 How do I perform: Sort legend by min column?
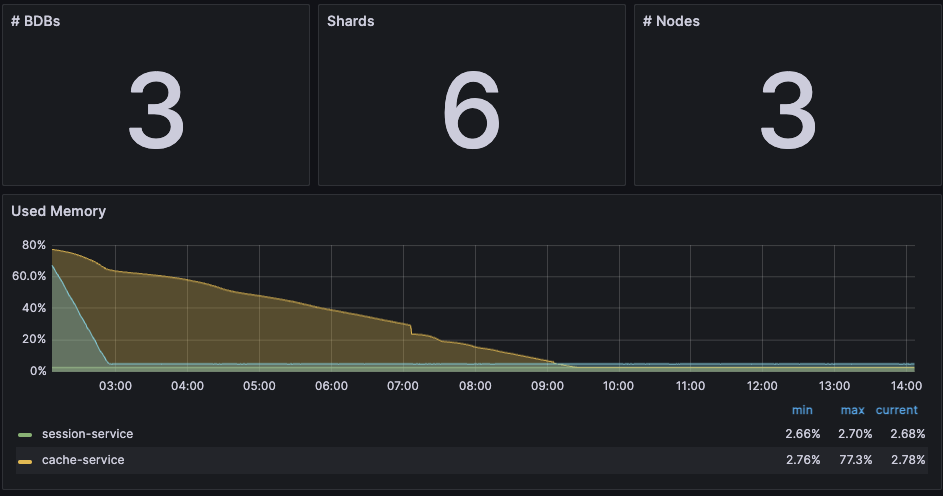click(802, 410)
